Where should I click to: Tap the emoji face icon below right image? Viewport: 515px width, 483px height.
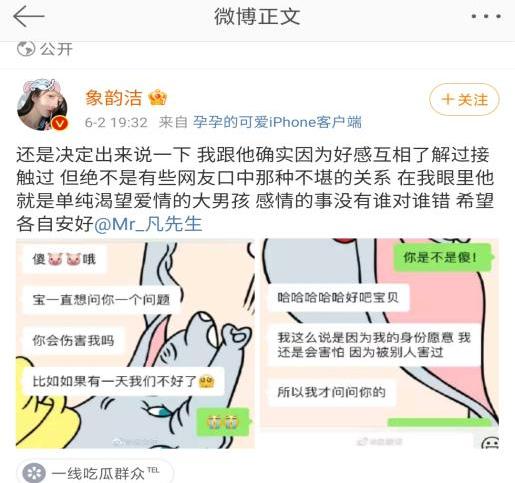tap(490, 443)
